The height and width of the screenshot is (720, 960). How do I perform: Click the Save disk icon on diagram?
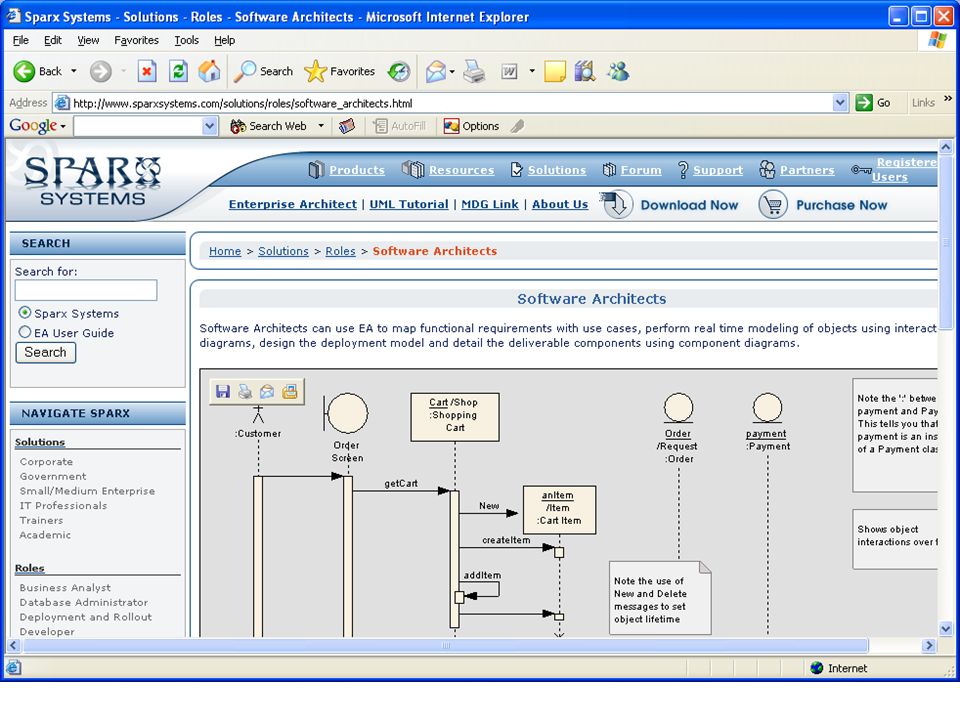point(223,392)
